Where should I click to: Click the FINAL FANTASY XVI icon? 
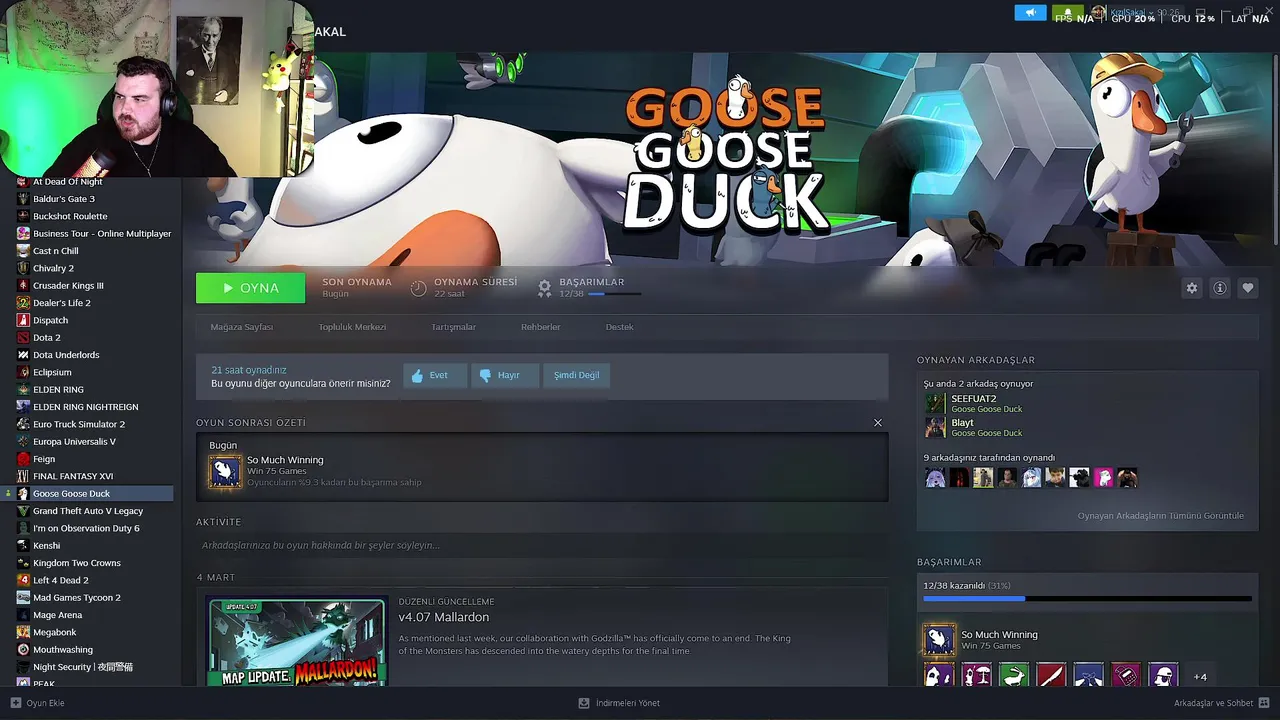pos(23,476)
